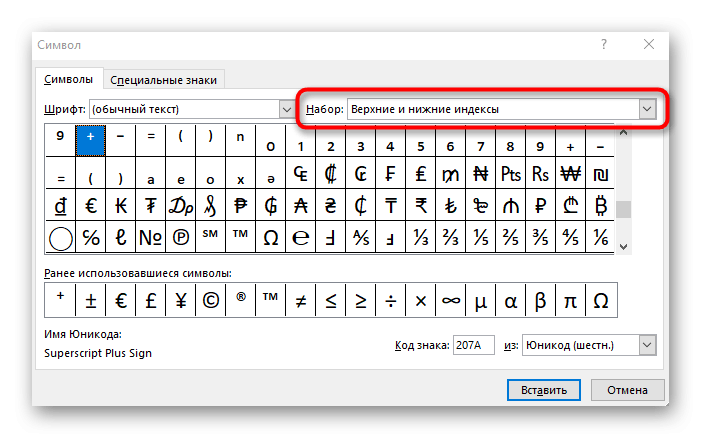Choose the tenge sign ₸
This screenshot has width=701, height=438.
click(390, 205)
